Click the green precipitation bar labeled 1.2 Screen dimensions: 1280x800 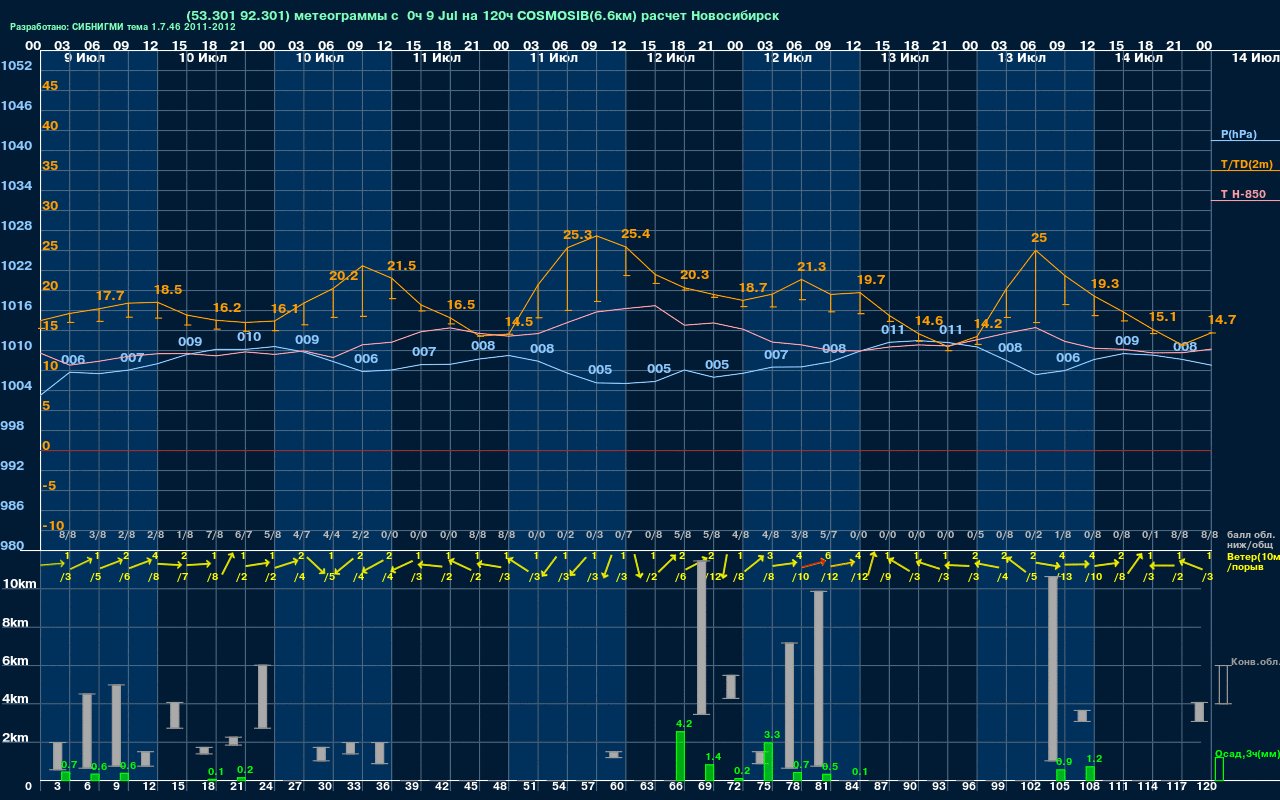(1090, 773)
